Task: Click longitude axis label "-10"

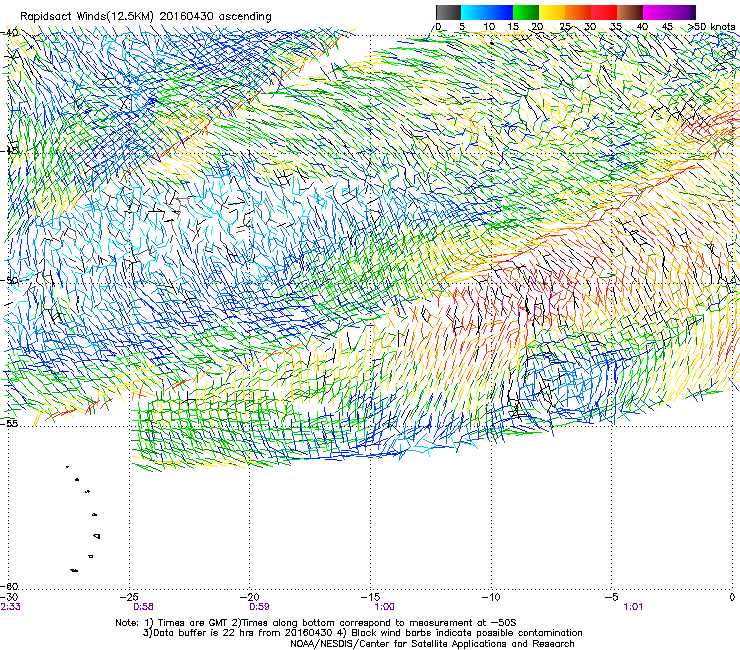Action: tap(491, 597)
